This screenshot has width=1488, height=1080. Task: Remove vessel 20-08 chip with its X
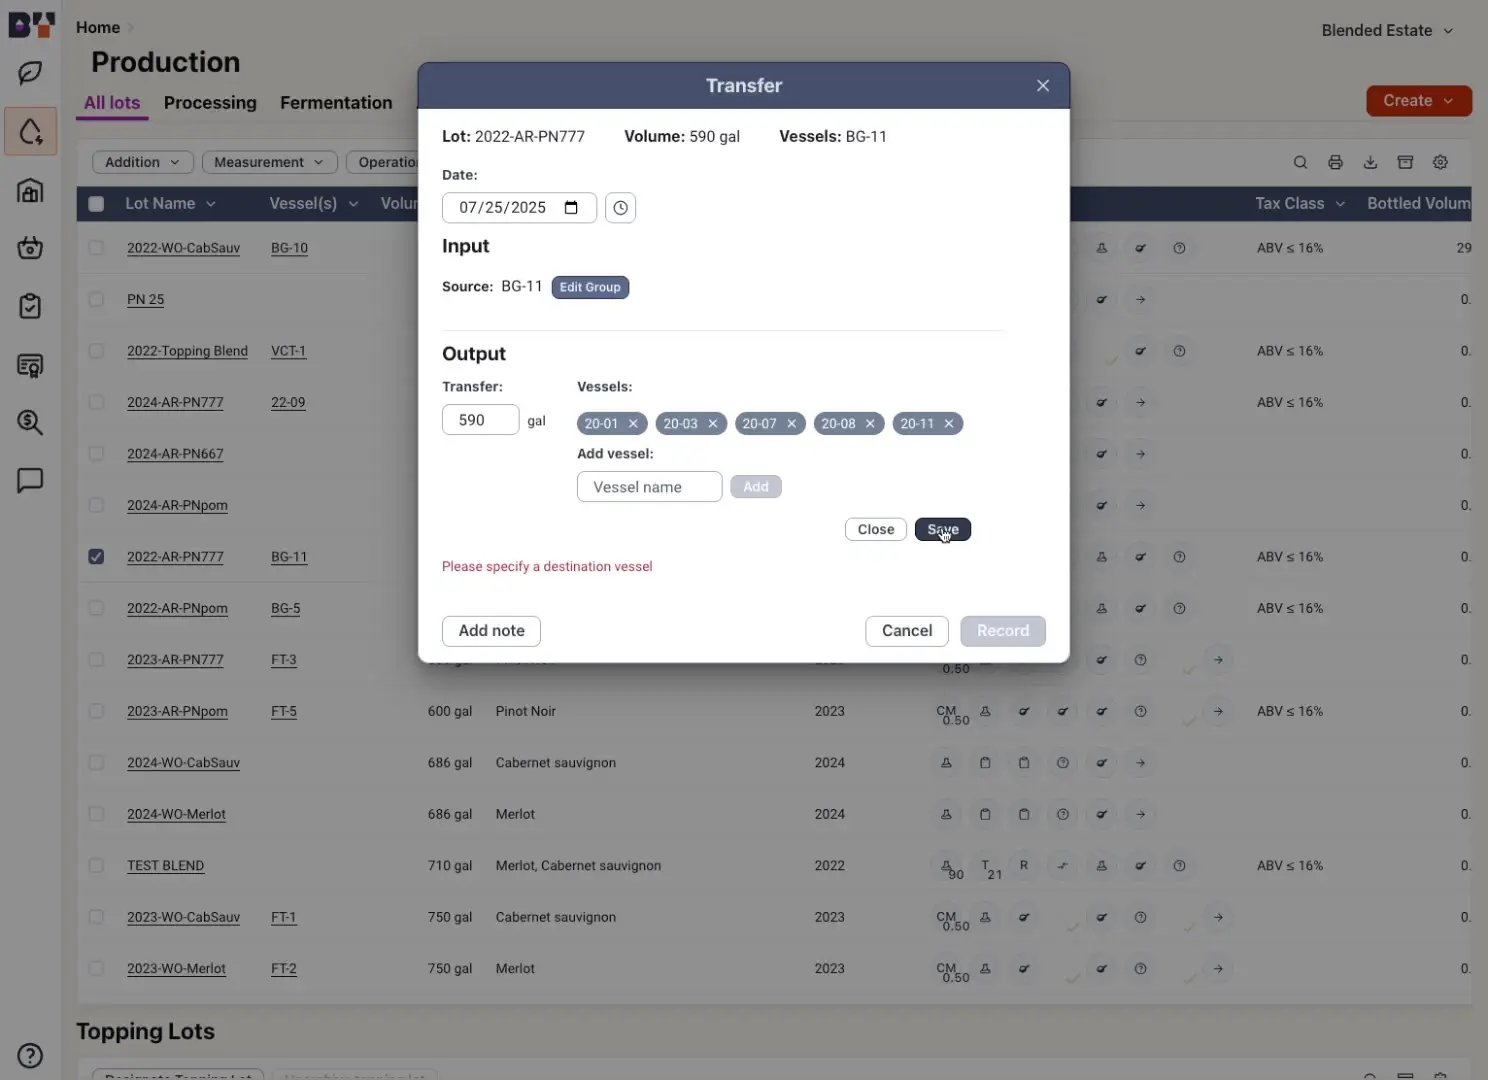870,424
